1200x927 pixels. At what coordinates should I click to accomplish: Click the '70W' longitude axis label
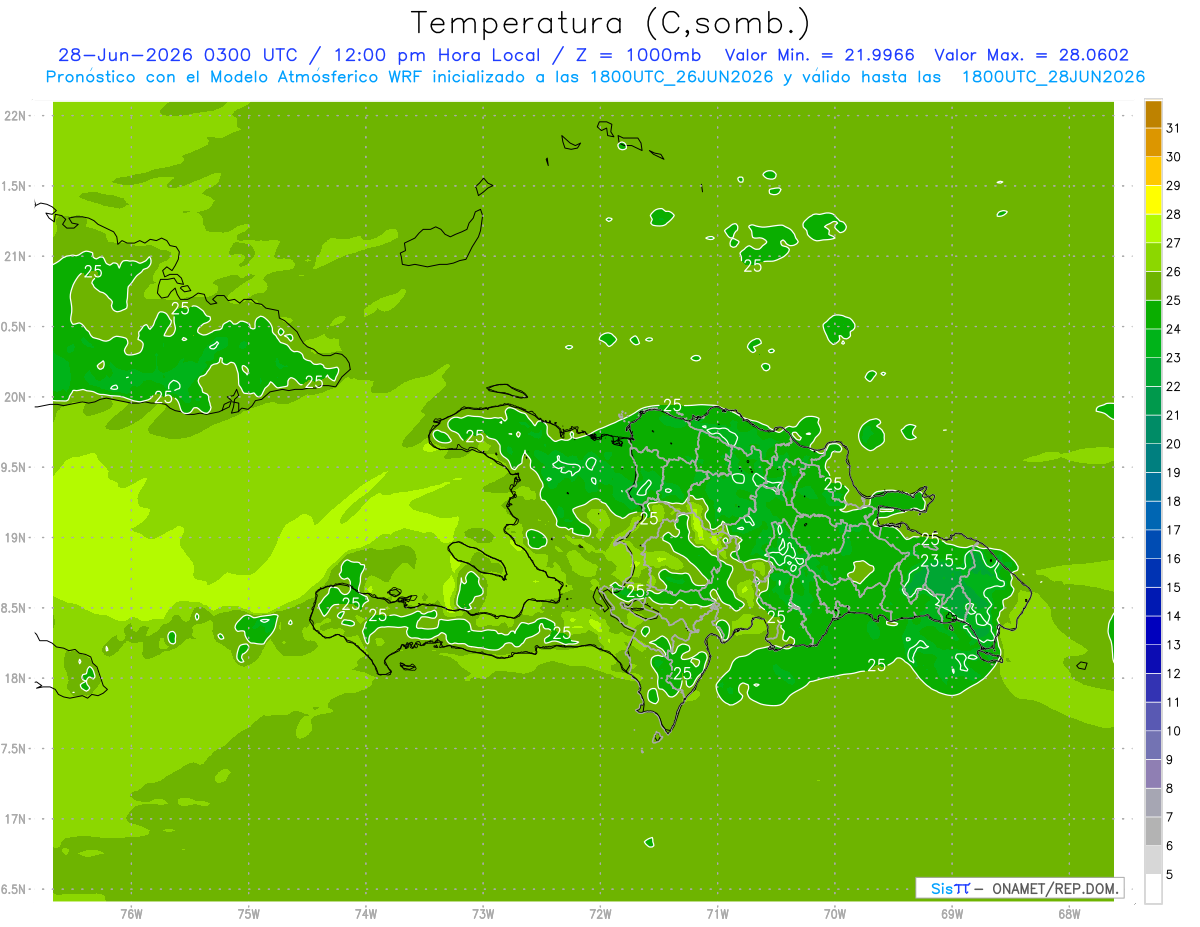point(835,914)
